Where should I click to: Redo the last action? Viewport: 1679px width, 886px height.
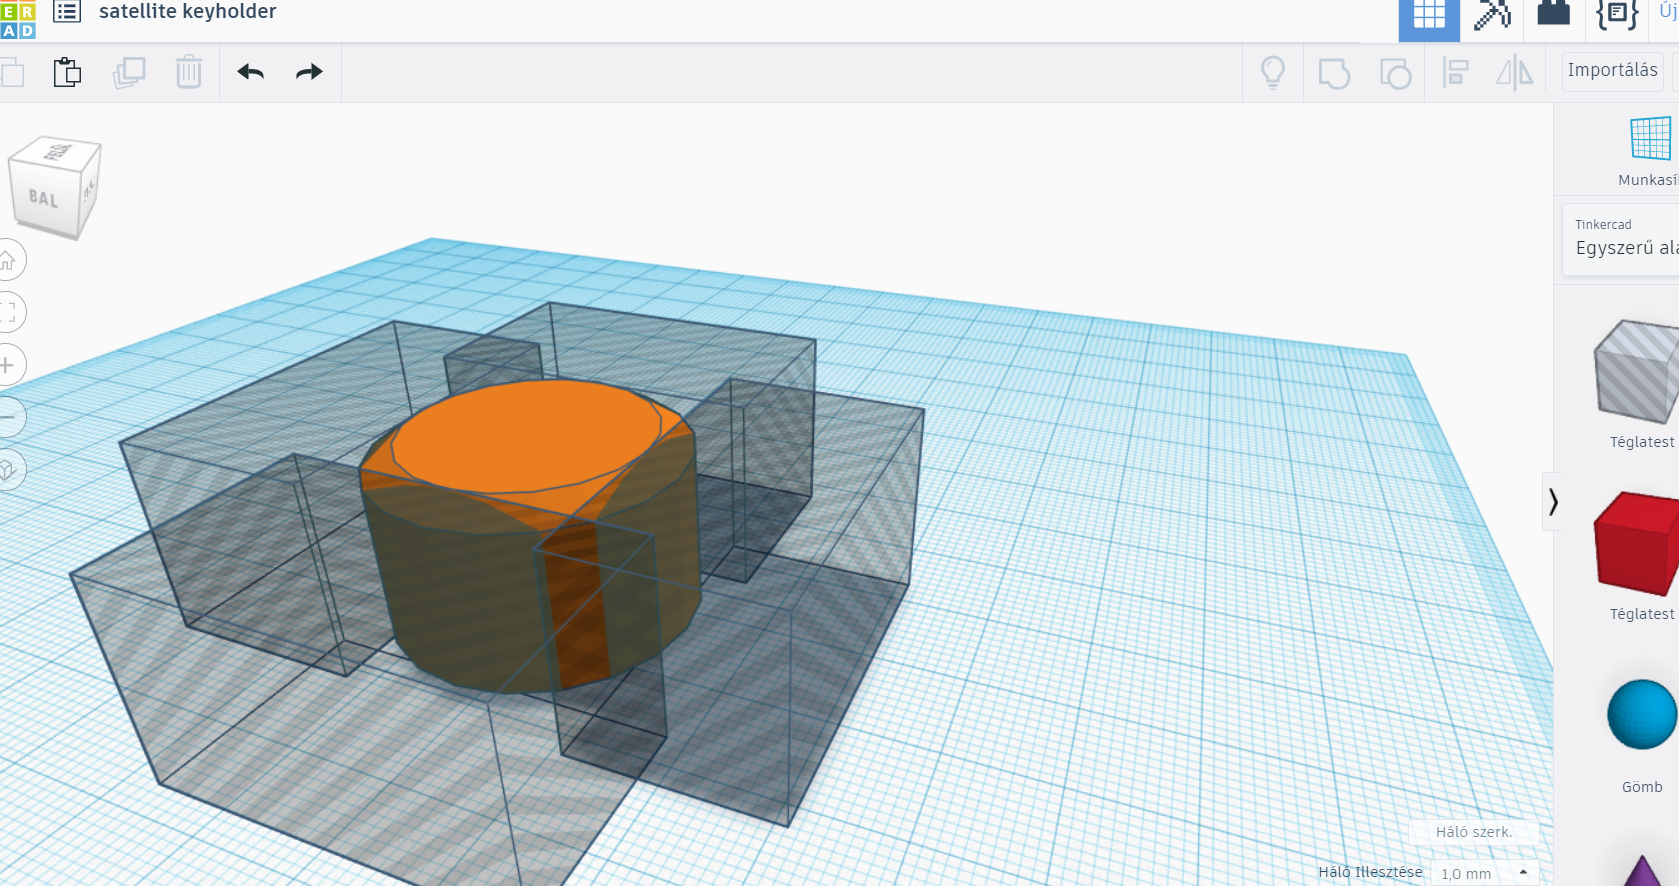(309, 72)
